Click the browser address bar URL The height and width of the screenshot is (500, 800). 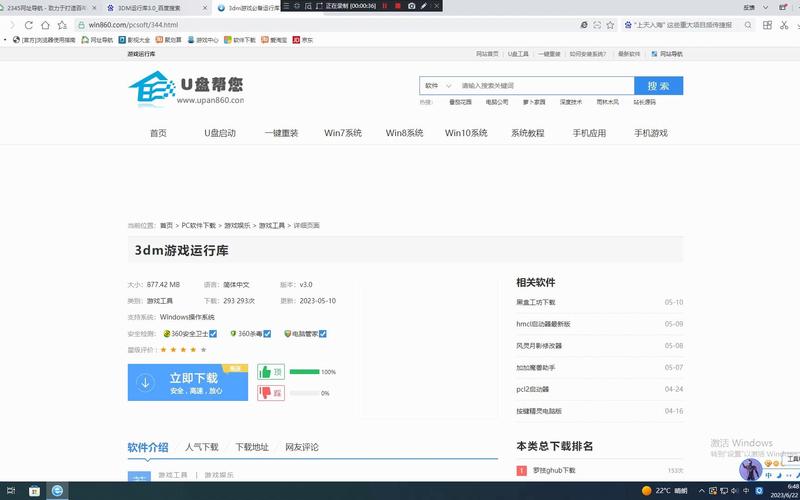[134, 25]
